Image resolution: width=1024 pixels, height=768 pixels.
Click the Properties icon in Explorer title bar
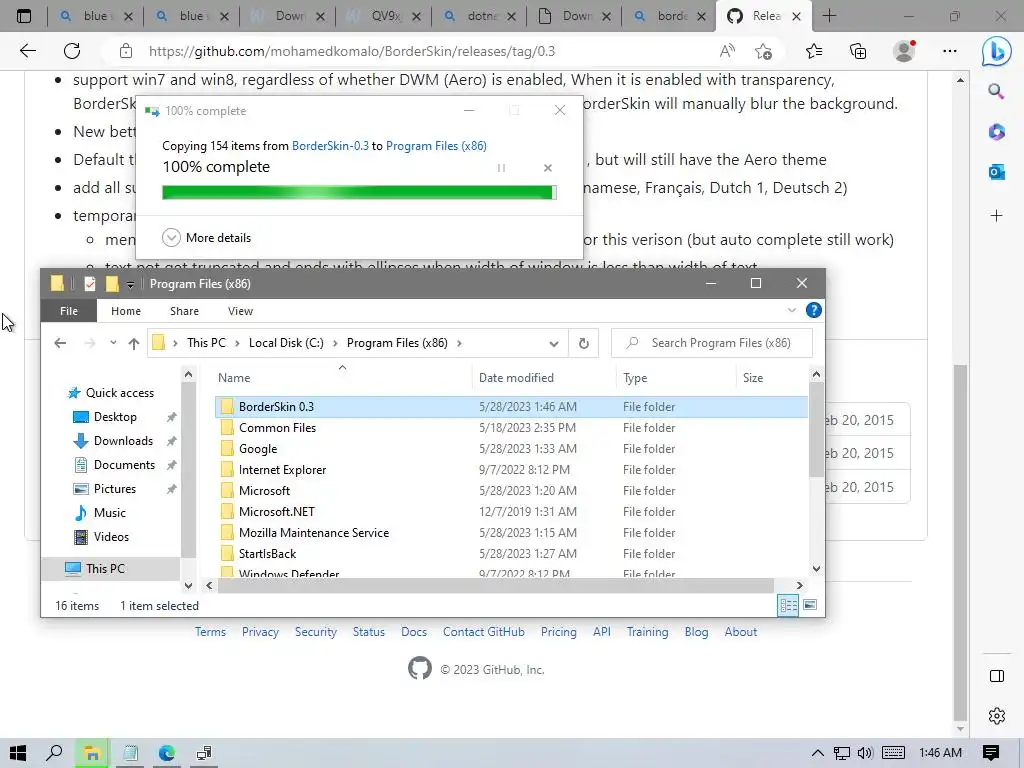point(90,283)
